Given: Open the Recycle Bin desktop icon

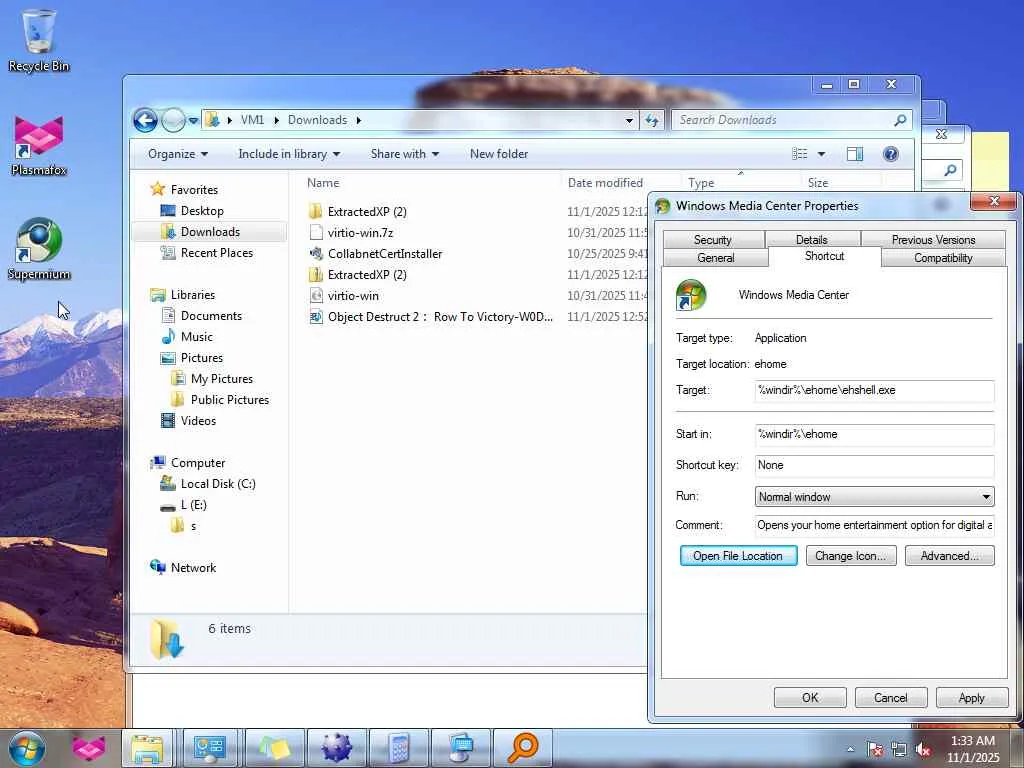Looking at the screenshot, I should click(x=39, y=39).
